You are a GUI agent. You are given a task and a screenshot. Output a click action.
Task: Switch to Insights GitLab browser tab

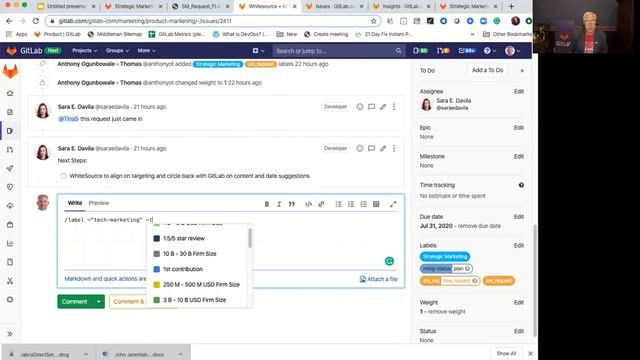point(401,7)
